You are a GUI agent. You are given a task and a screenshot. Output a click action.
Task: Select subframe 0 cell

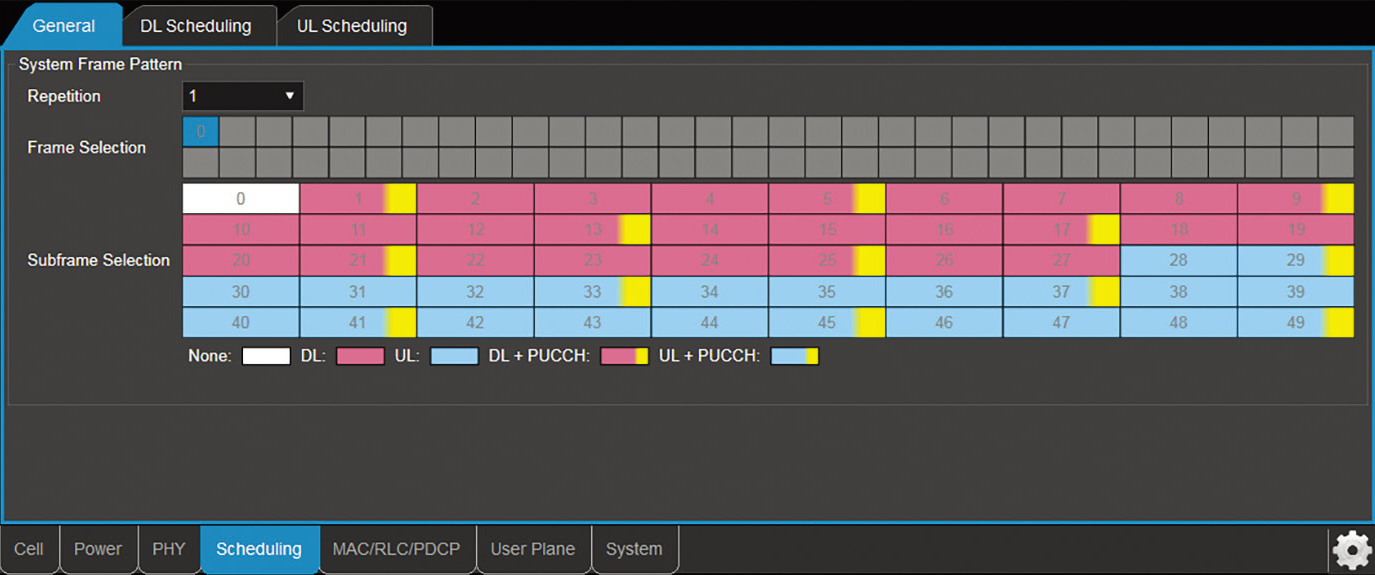(241, 199)
